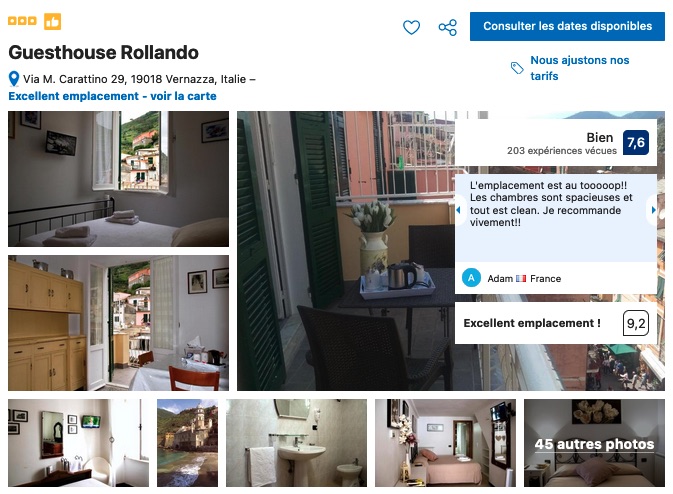Open Nous ajustons nos tarifs link
Screen dimensions: 673x494
tap(579, 68)
